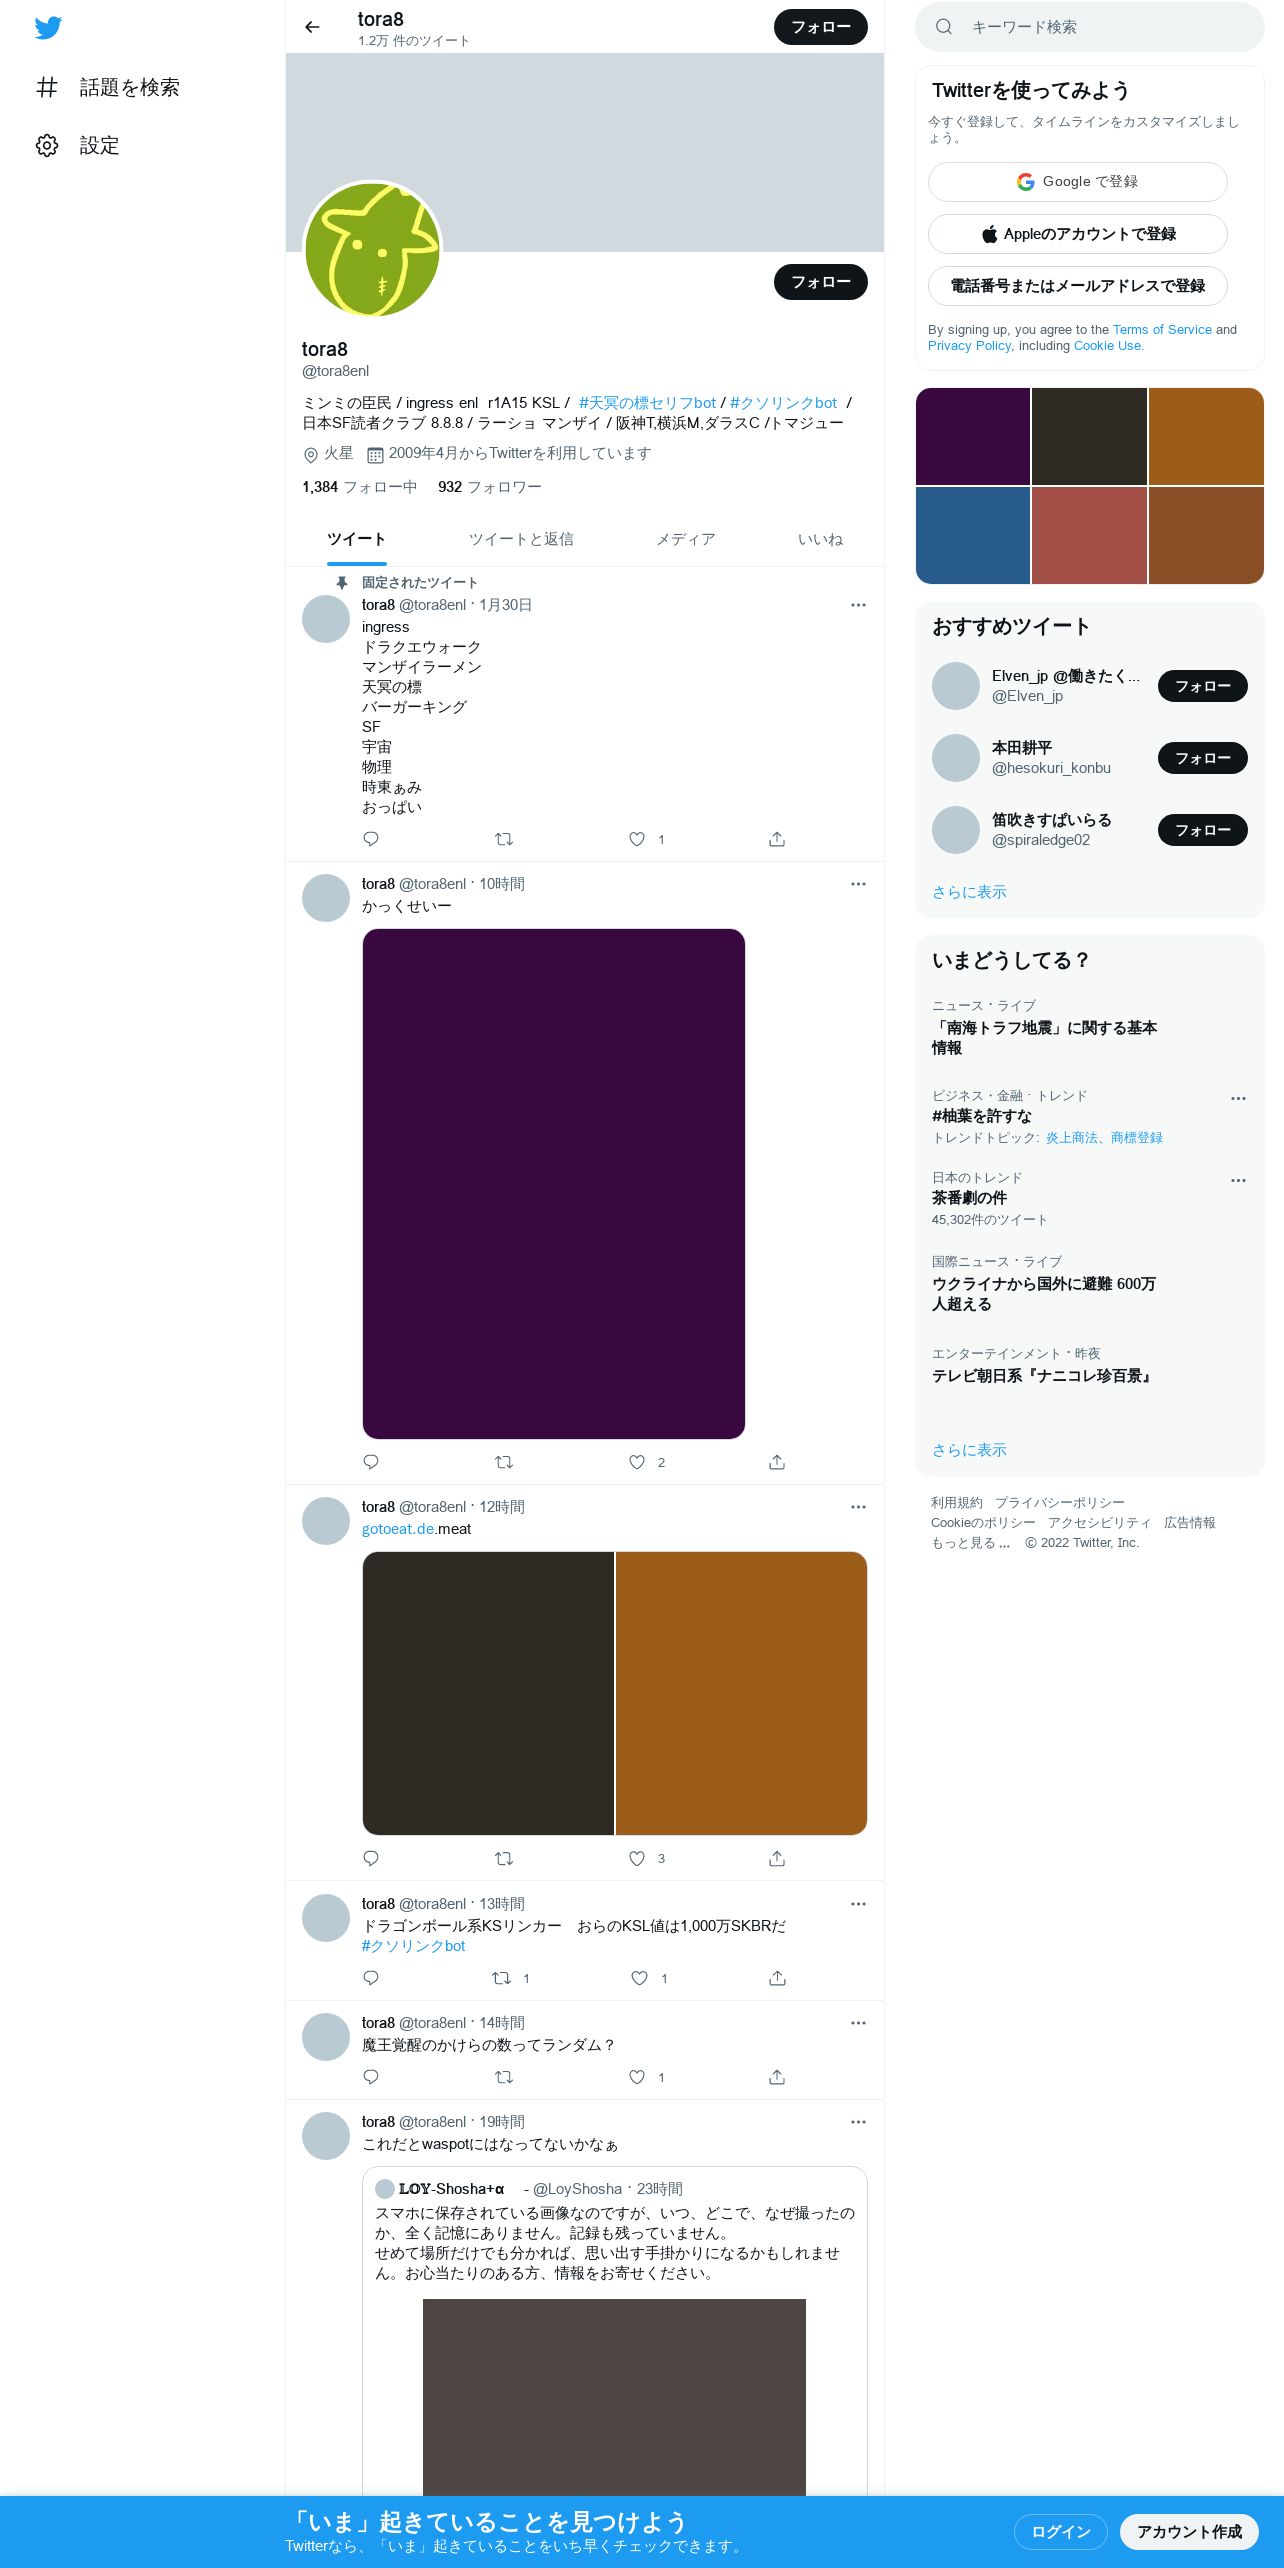This screenshot has height=2568, width=1284.
Task: Open options menu for 茶番劇の件 trend
Action: tap(1238, 1180)
